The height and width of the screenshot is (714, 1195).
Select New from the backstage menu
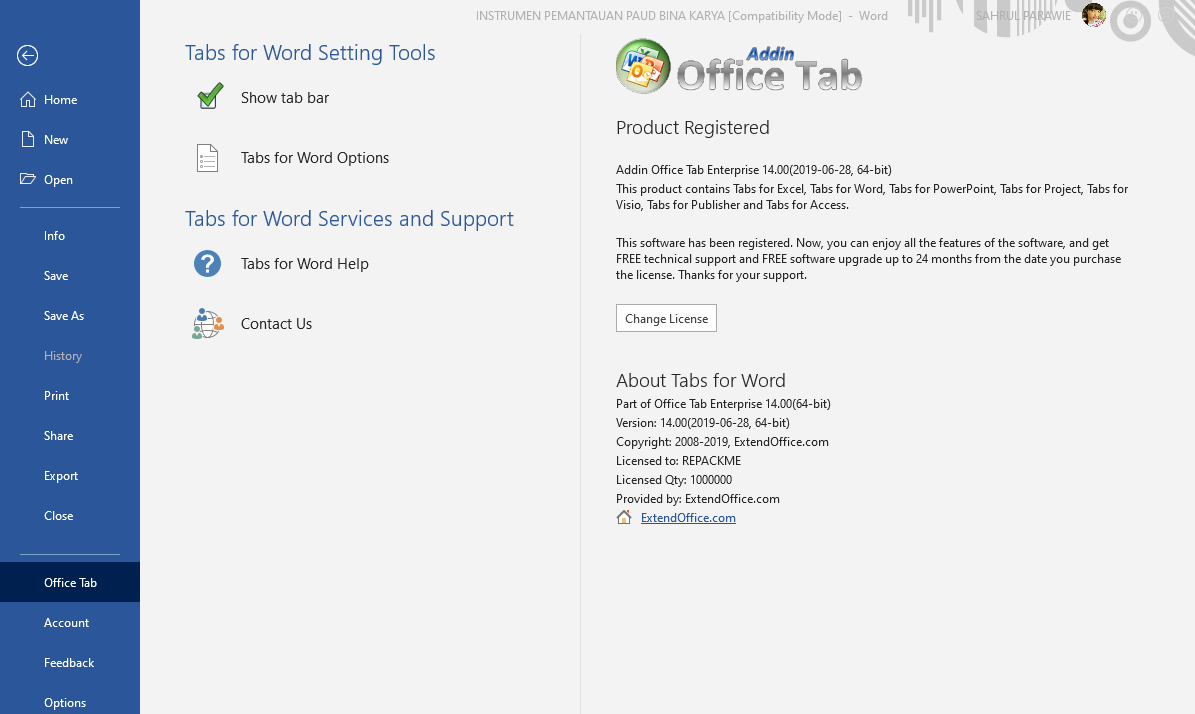pyautogui.click(x=70, y=139)
